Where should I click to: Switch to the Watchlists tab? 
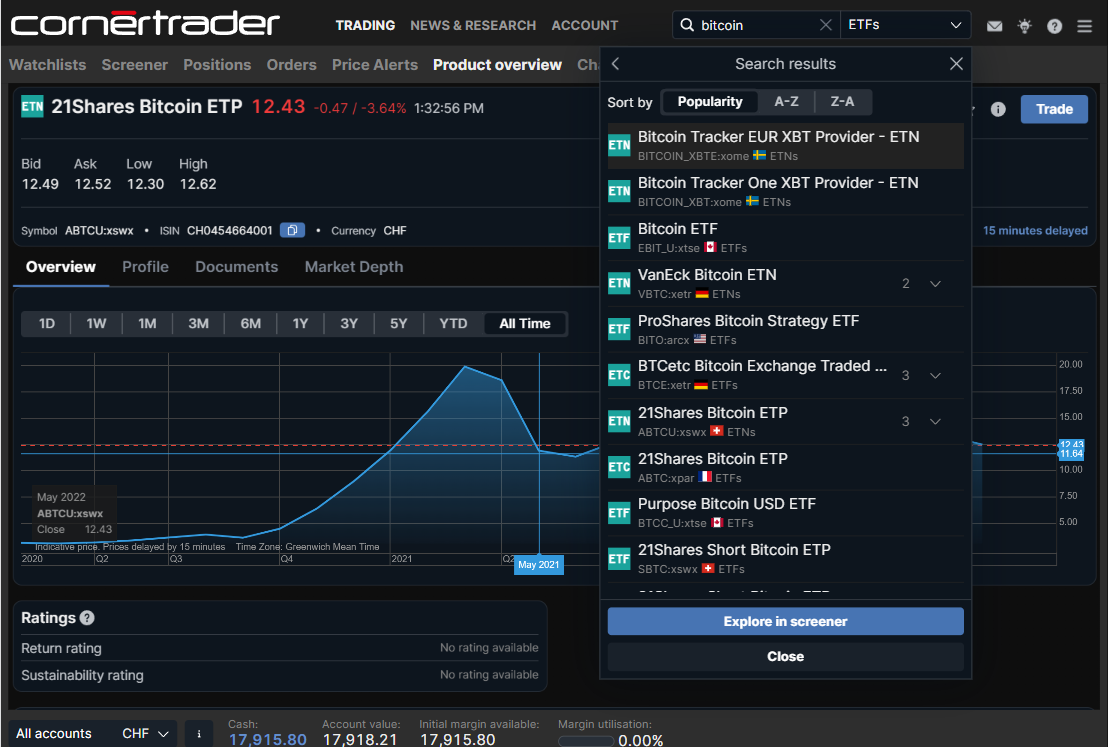coord(47,65)
